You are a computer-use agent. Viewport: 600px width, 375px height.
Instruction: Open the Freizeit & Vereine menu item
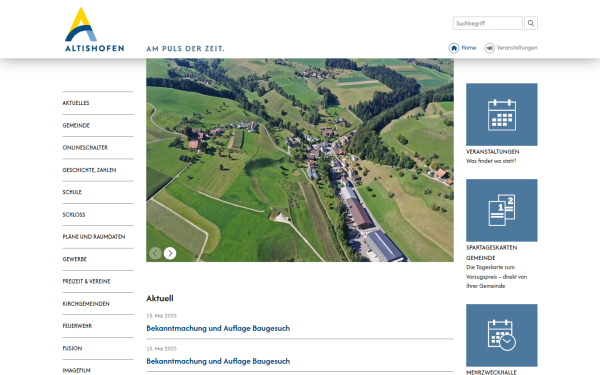coord(86,281)
